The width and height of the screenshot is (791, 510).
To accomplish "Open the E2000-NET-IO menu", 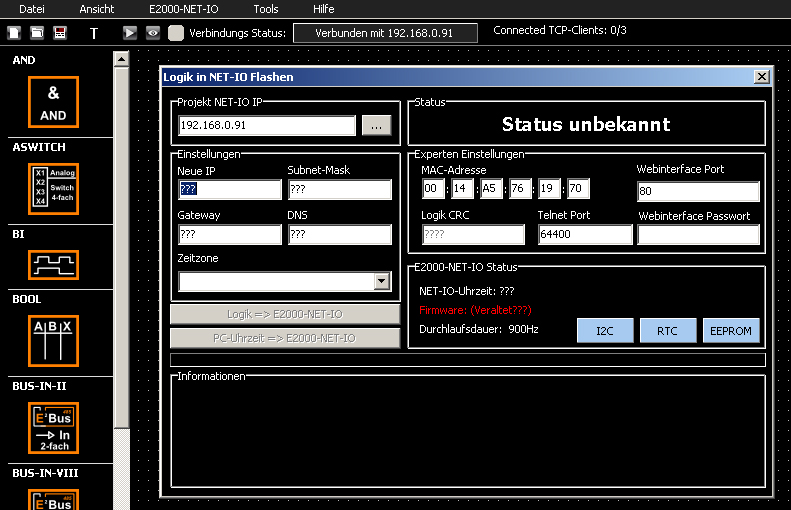I will point(183,8).
